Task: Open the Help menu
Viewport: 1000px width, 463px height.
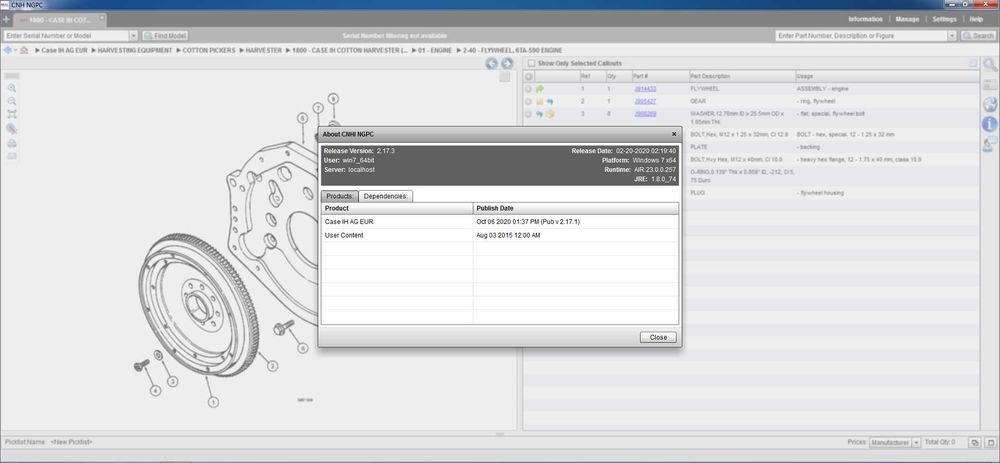Action: pos(976,19)
